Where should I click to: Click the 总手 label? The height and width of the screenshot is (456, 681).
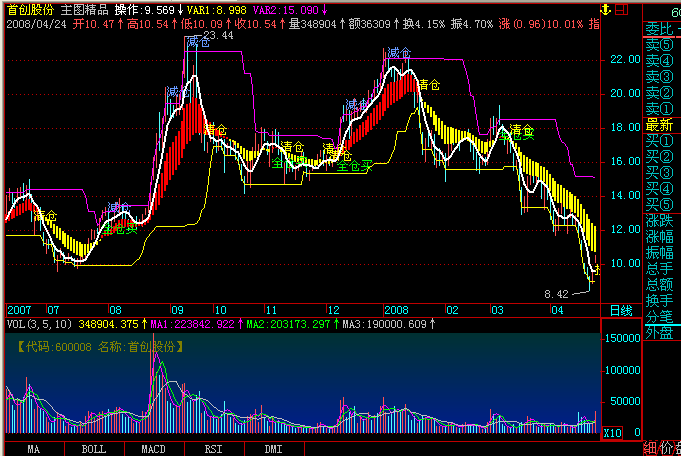(x=659, y=269)
